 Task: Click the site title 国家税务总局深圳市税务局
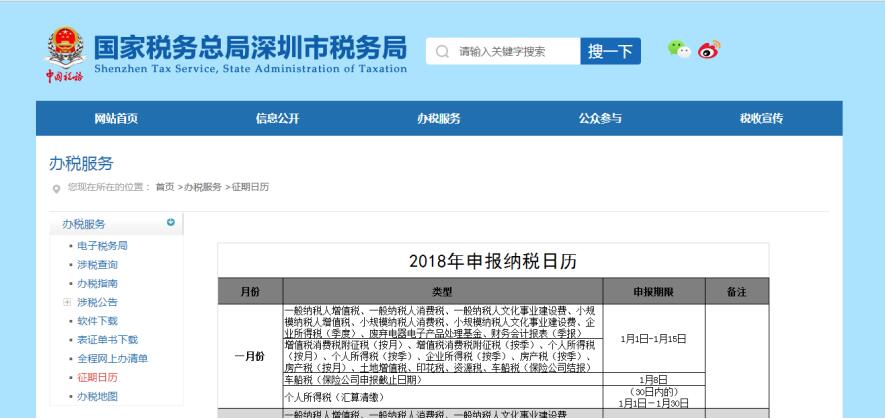pos(250,48)
